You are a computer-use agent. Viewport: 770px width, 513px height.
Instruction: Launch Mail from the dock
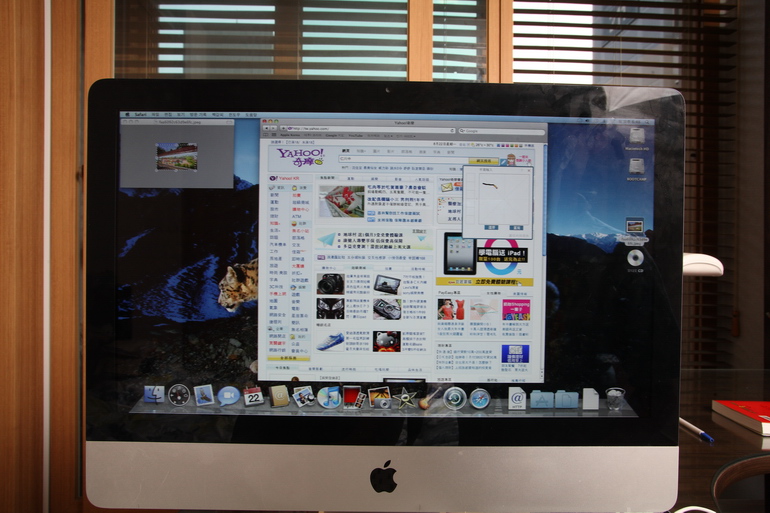(204, 395)
